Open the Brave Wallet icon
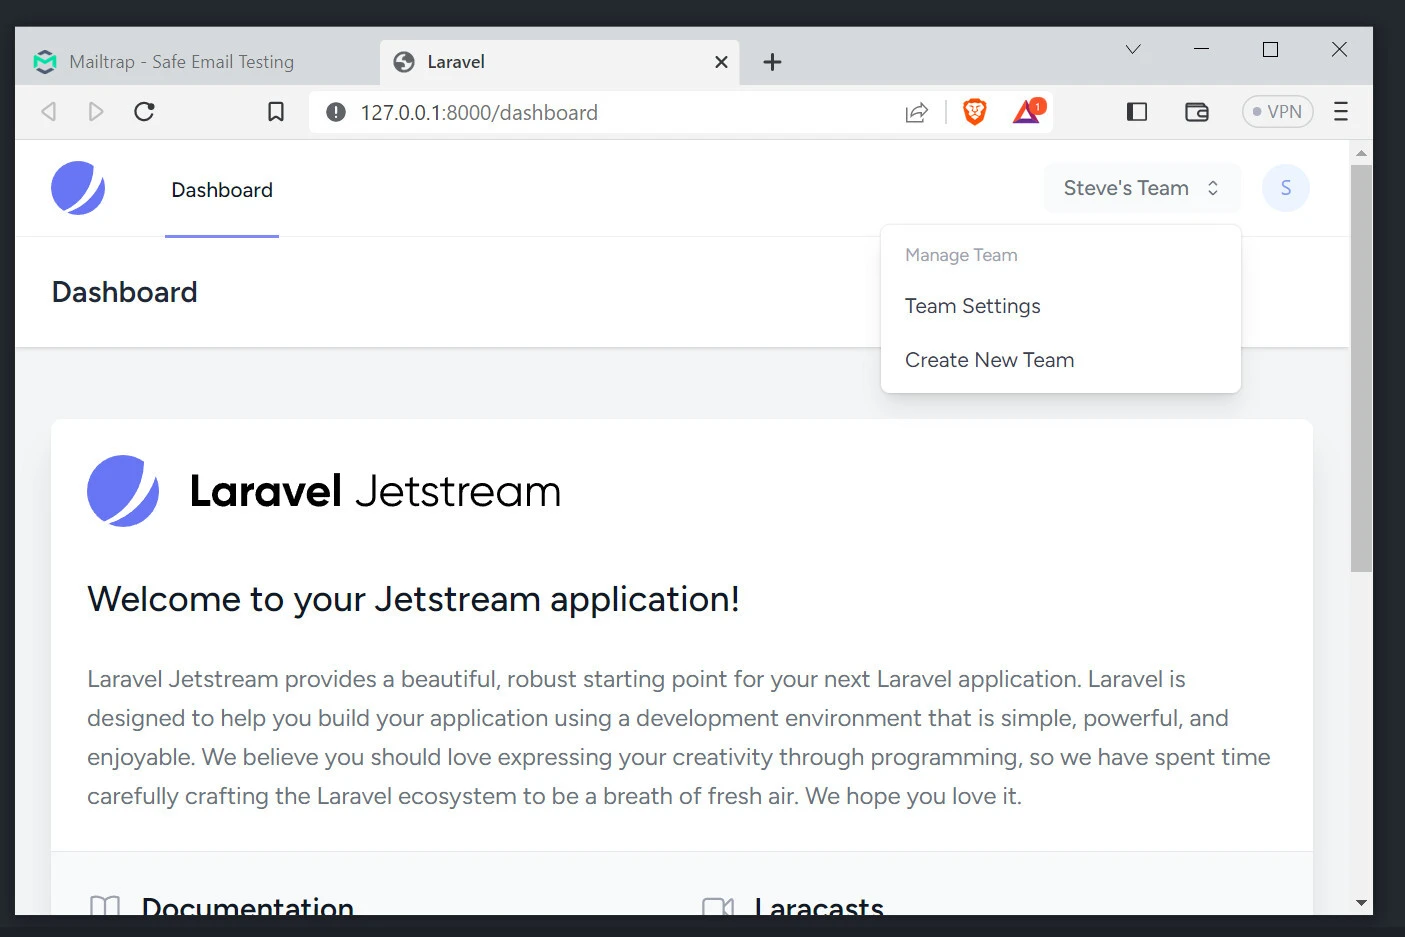The height and width of the screenshot is (937, 1405). point(1197,112)
